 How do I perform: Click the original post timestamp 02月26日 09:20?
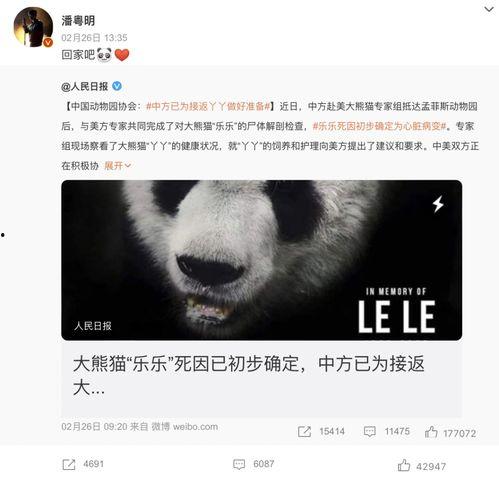[94, 427]
